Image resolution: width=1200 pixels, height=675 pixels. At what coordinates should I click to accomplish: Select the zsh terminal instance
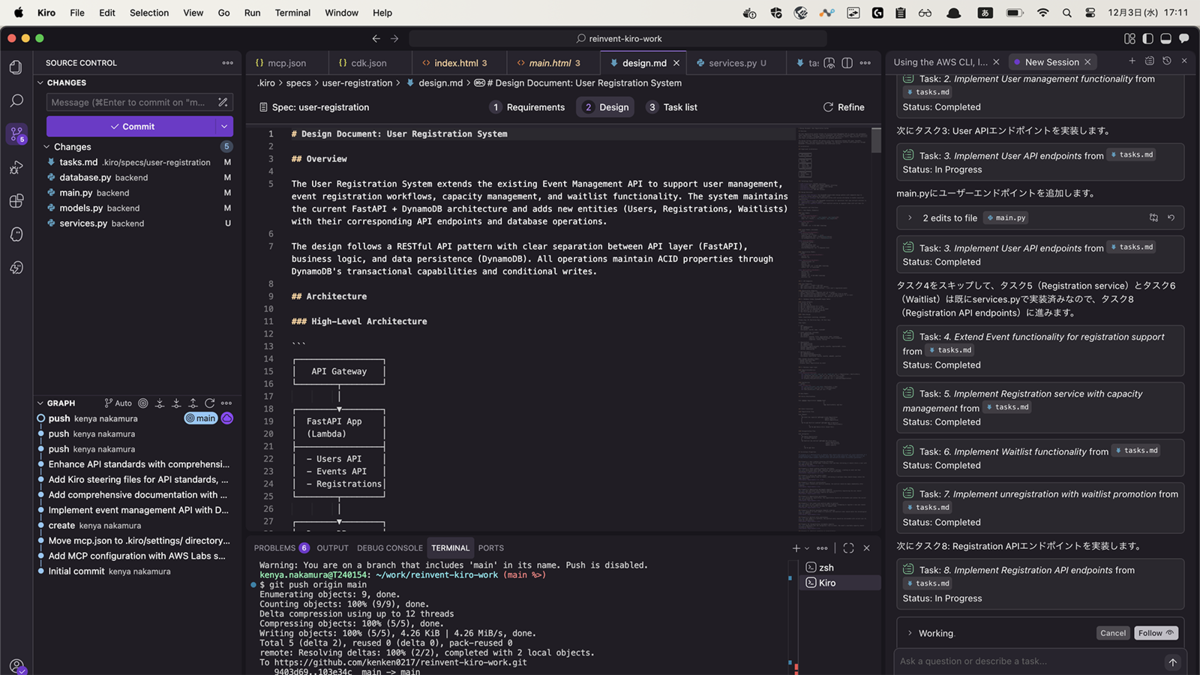pos(840,567)
